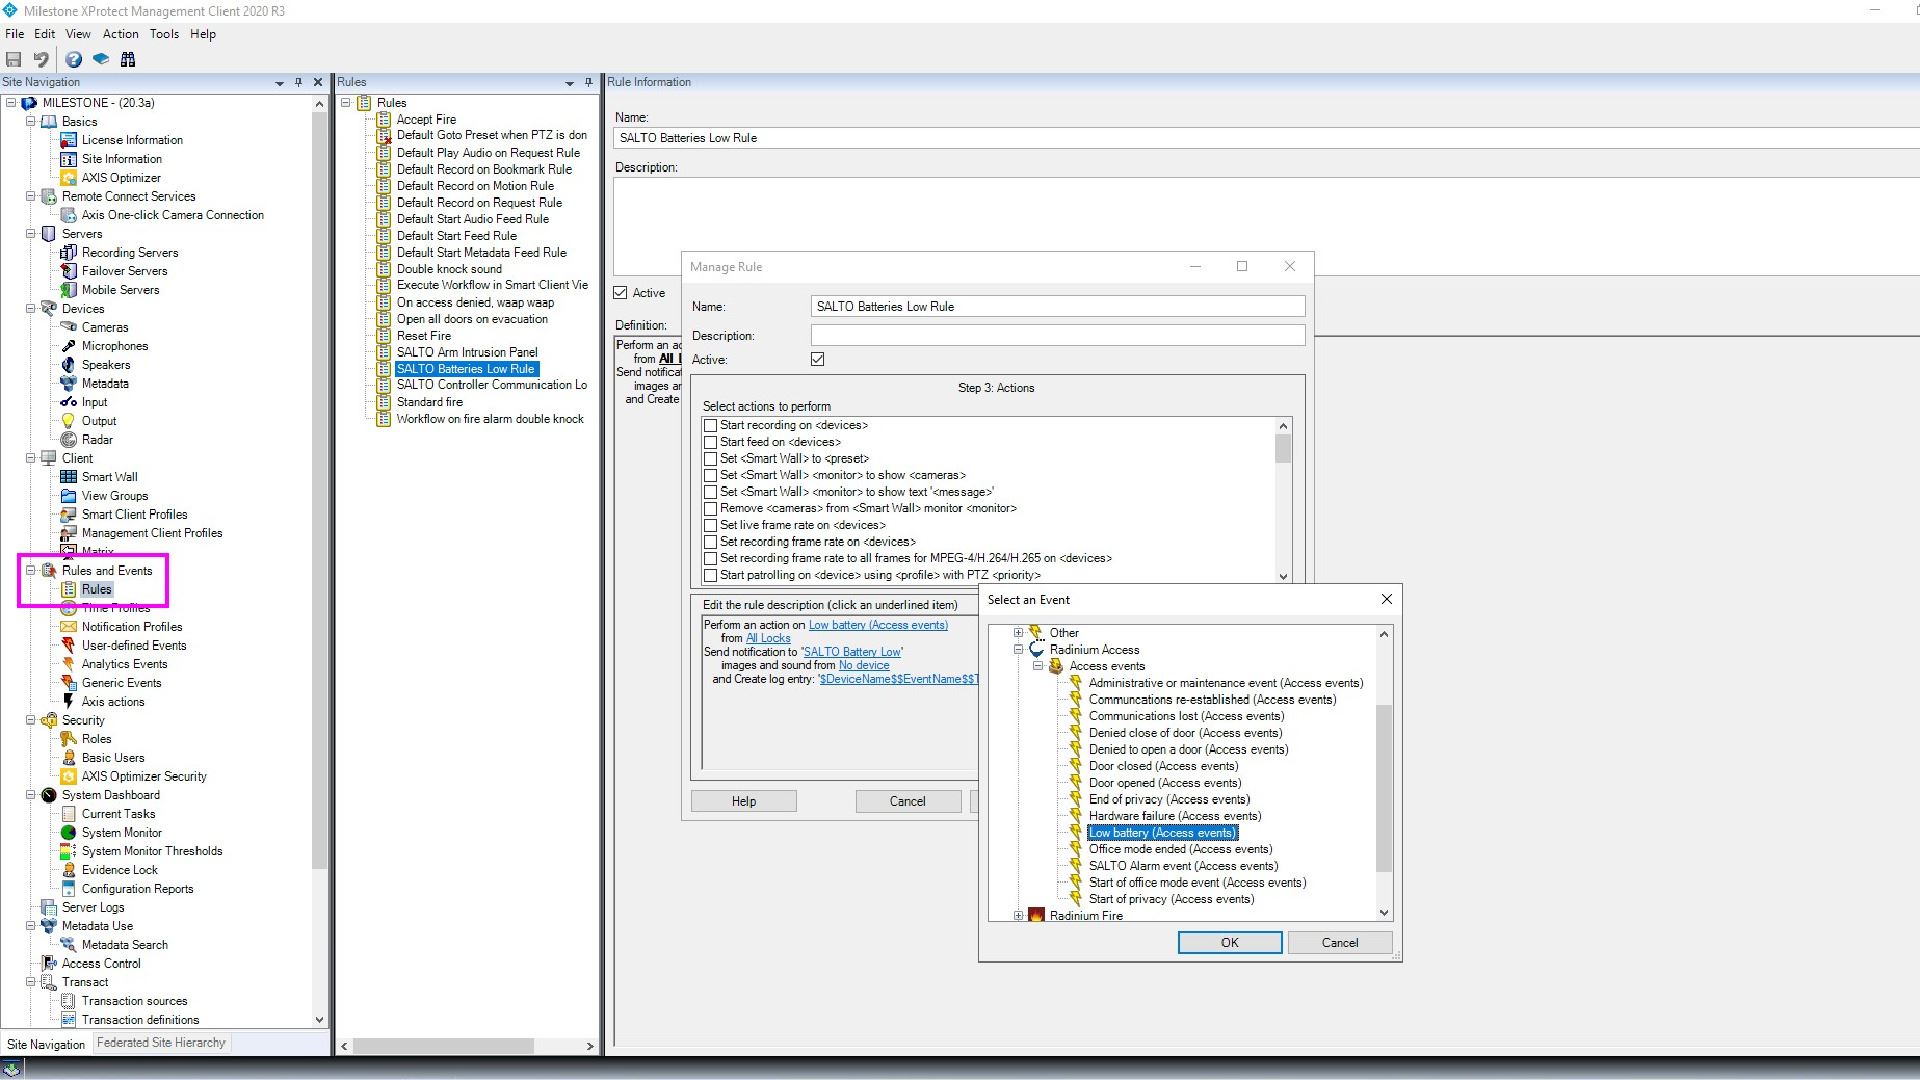
Task: Click the Recording Servers icon
Action: coord(69,253)
